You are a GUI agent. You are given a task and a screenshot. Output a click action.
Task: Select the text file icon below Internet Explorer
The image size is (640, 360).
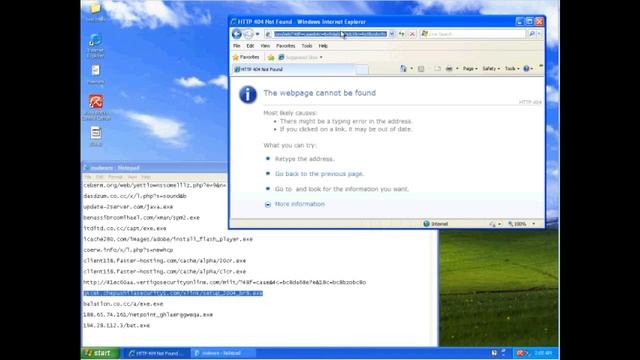[96, 75]
